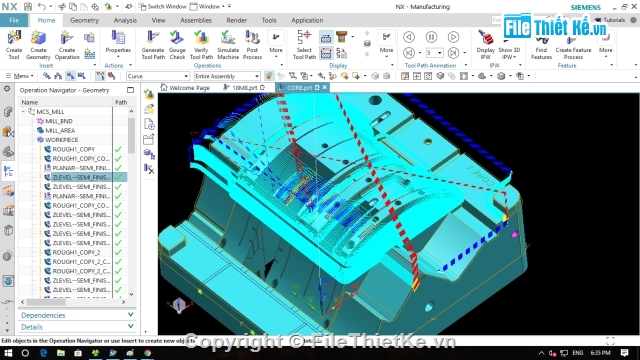Click Generate Tool Path
Viewport: 640px width, 360px height.
(x=153, y=45)
